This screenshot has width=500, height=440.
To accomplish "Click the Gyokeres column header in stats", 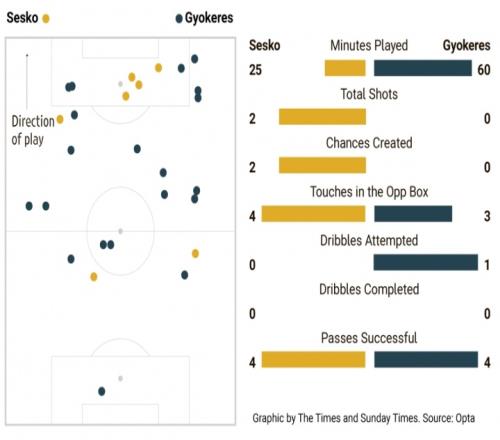I will [466, 46].
